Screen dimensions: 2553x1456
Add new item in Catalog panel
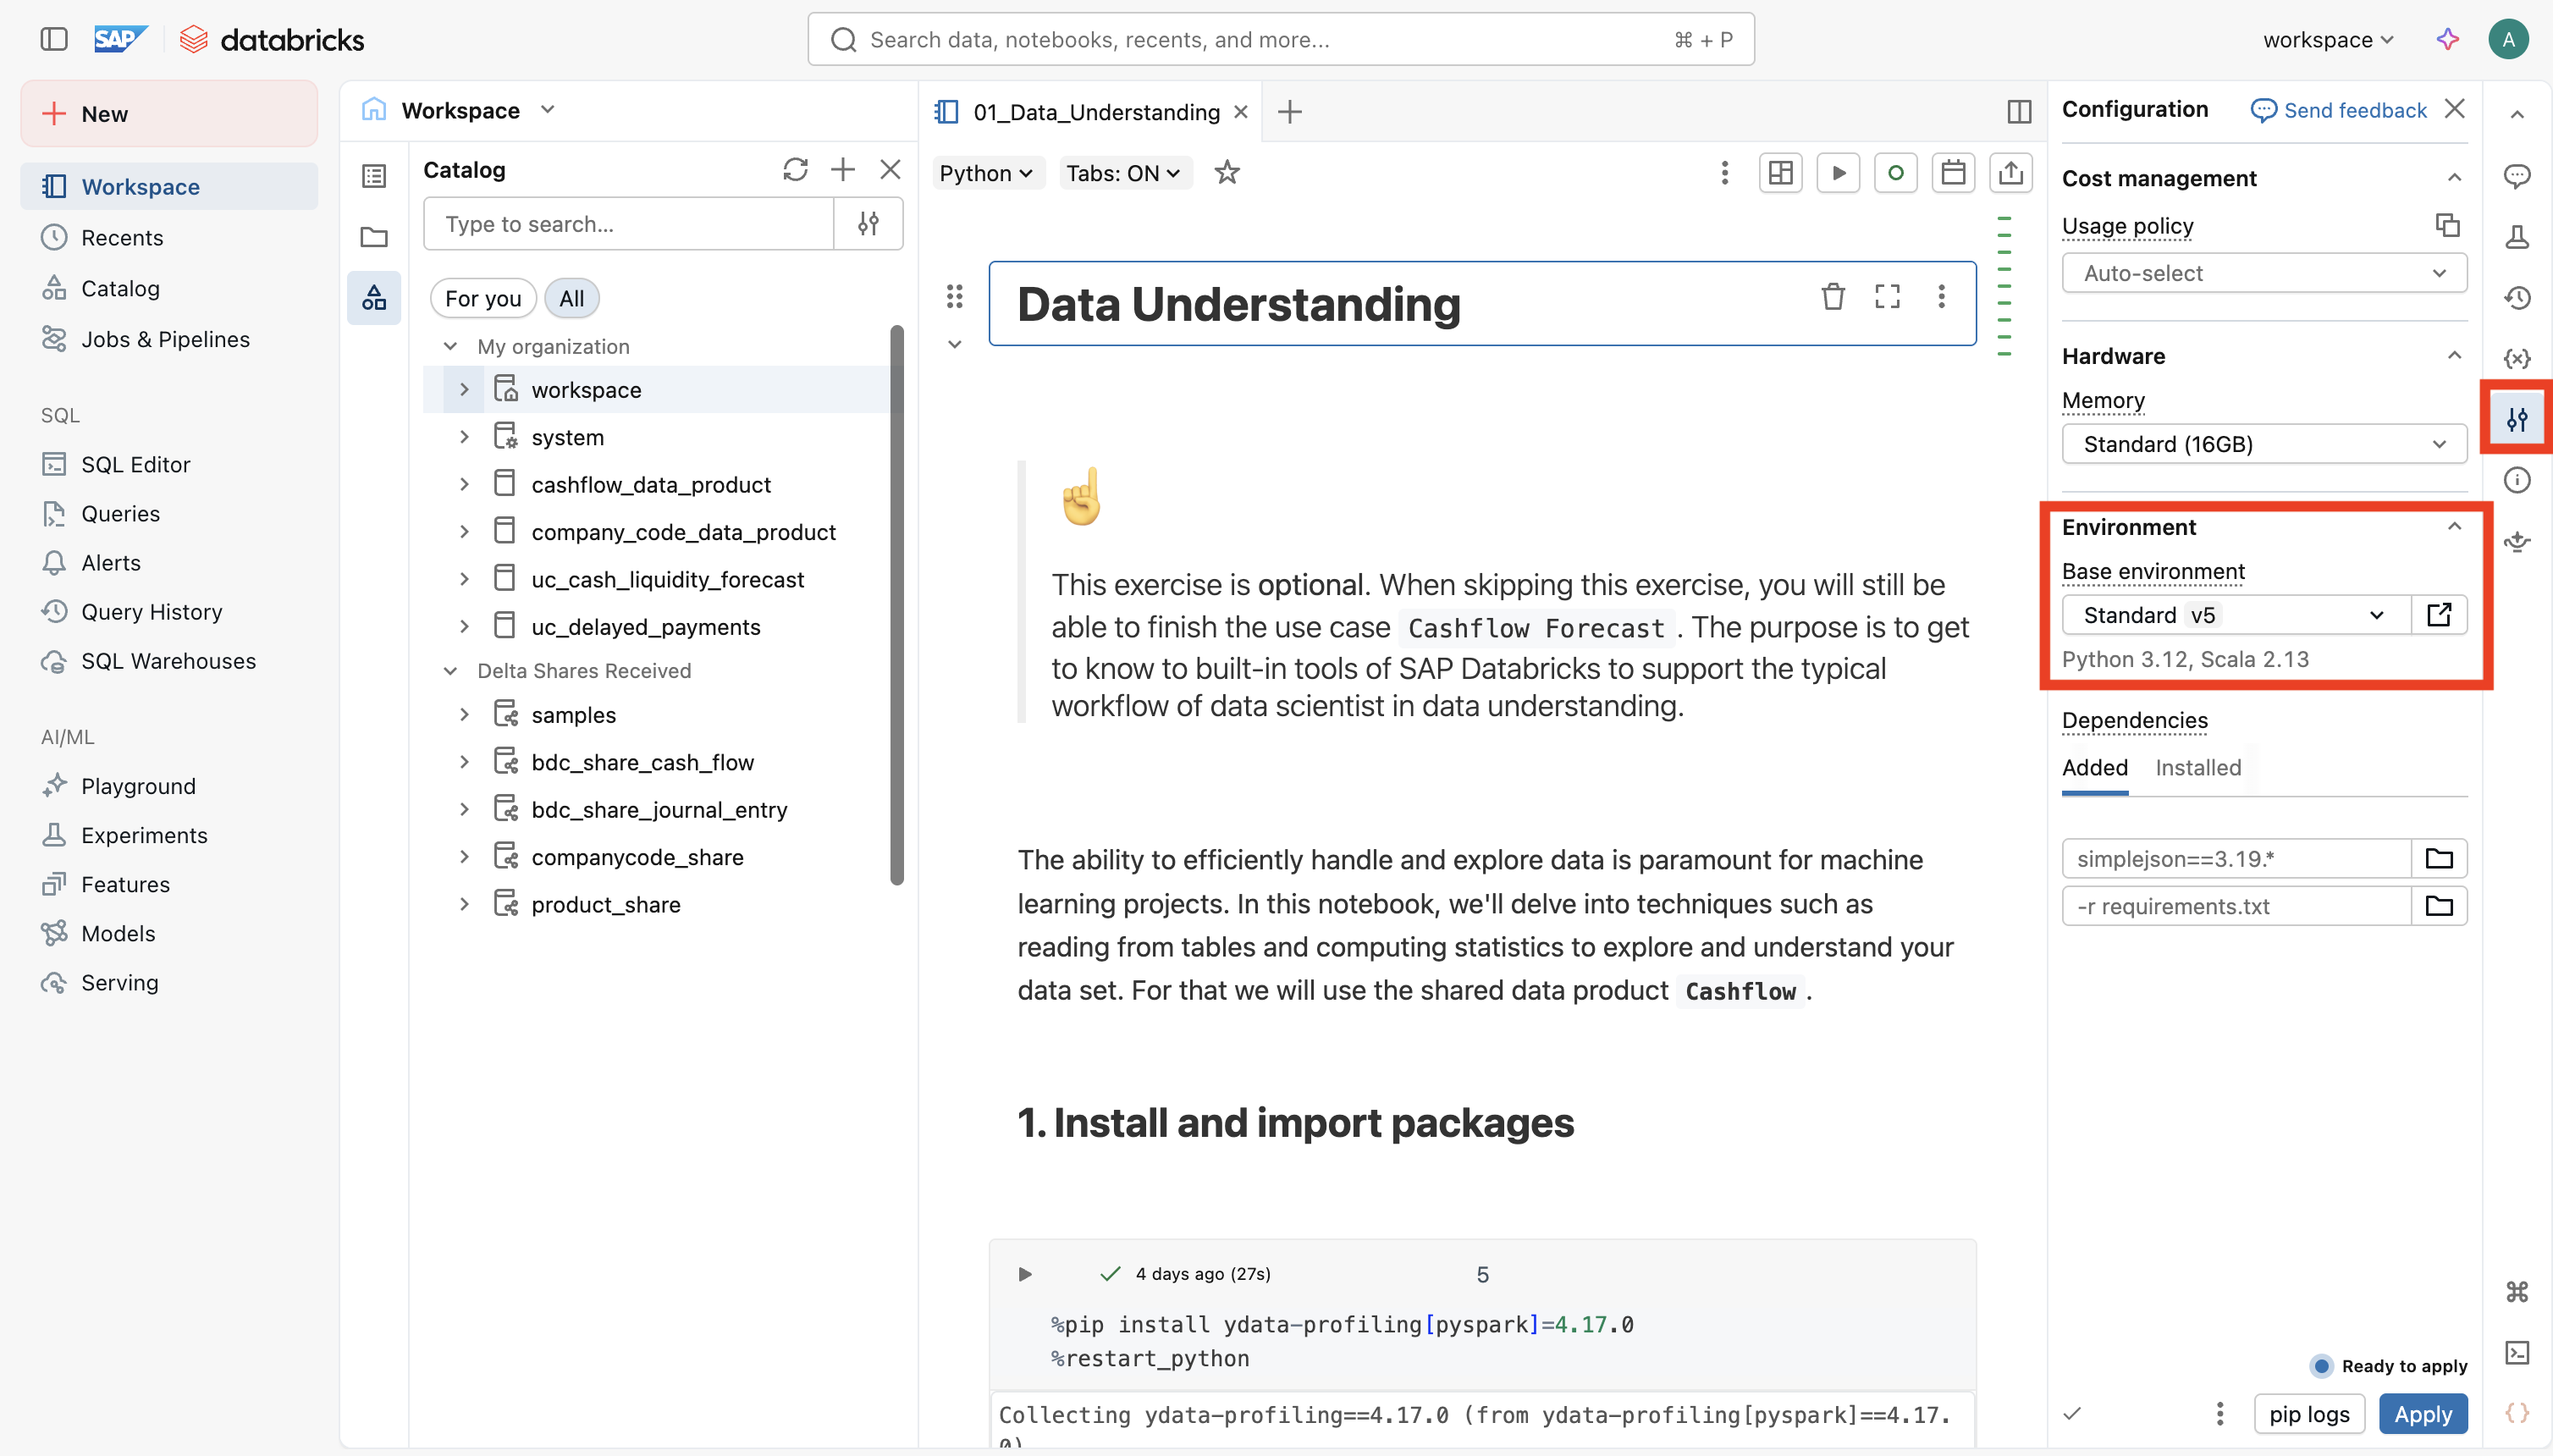843,170
